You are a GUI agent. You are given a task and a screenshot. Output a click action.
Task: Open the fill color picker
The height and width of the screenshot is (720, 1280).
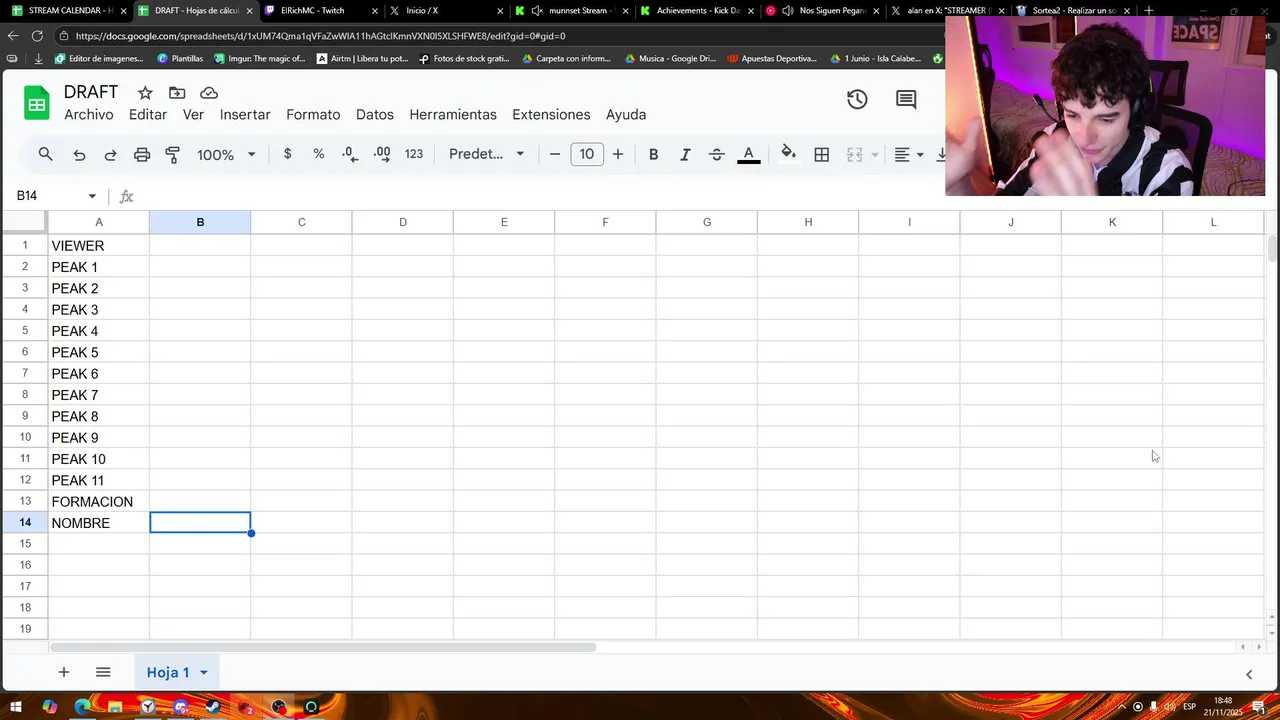point(788,154)
